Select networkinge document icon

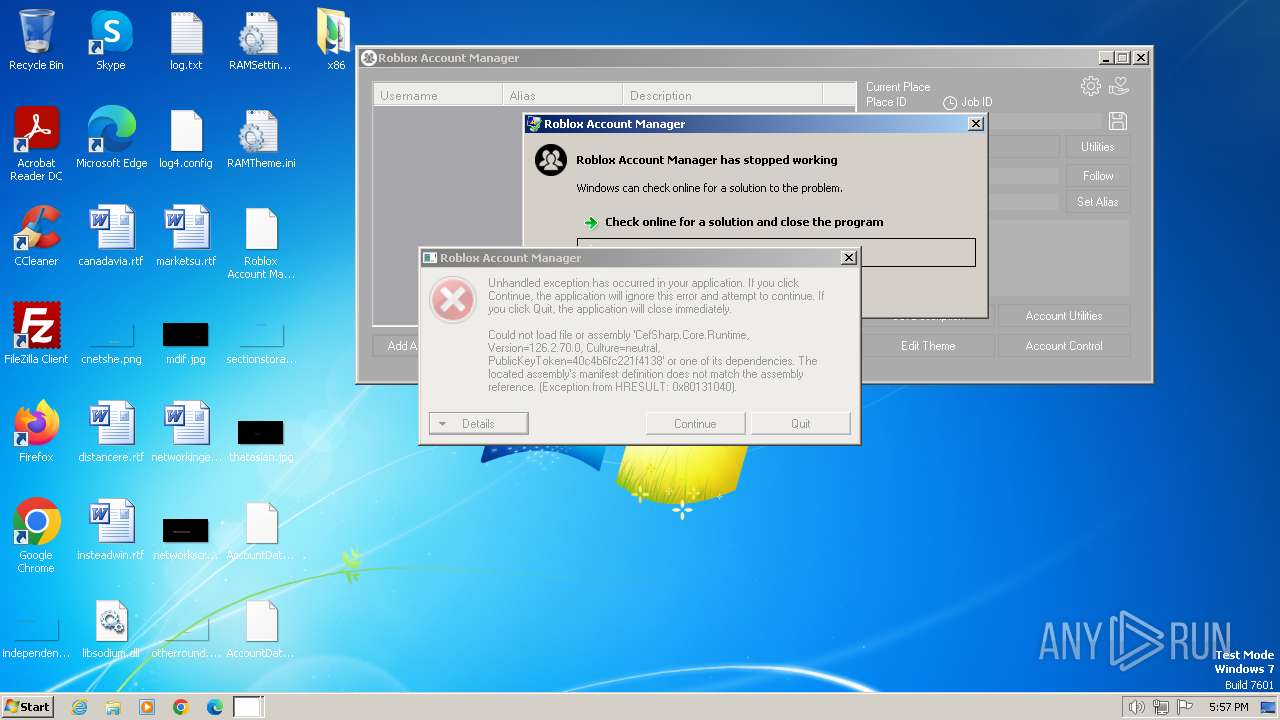(x=186, y=431)
